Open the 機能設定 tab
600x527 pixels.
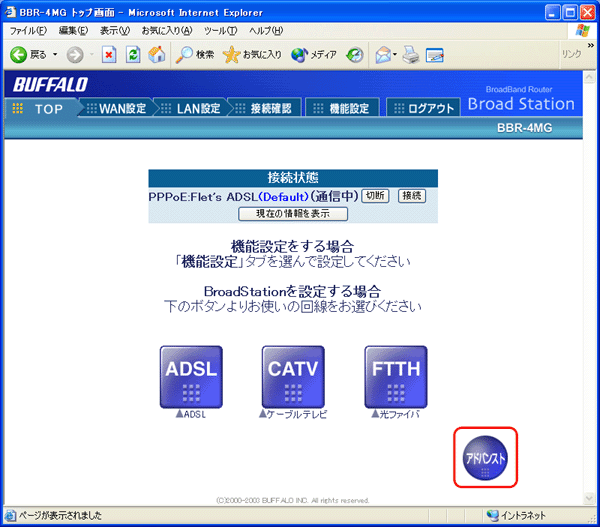point(342,109)
